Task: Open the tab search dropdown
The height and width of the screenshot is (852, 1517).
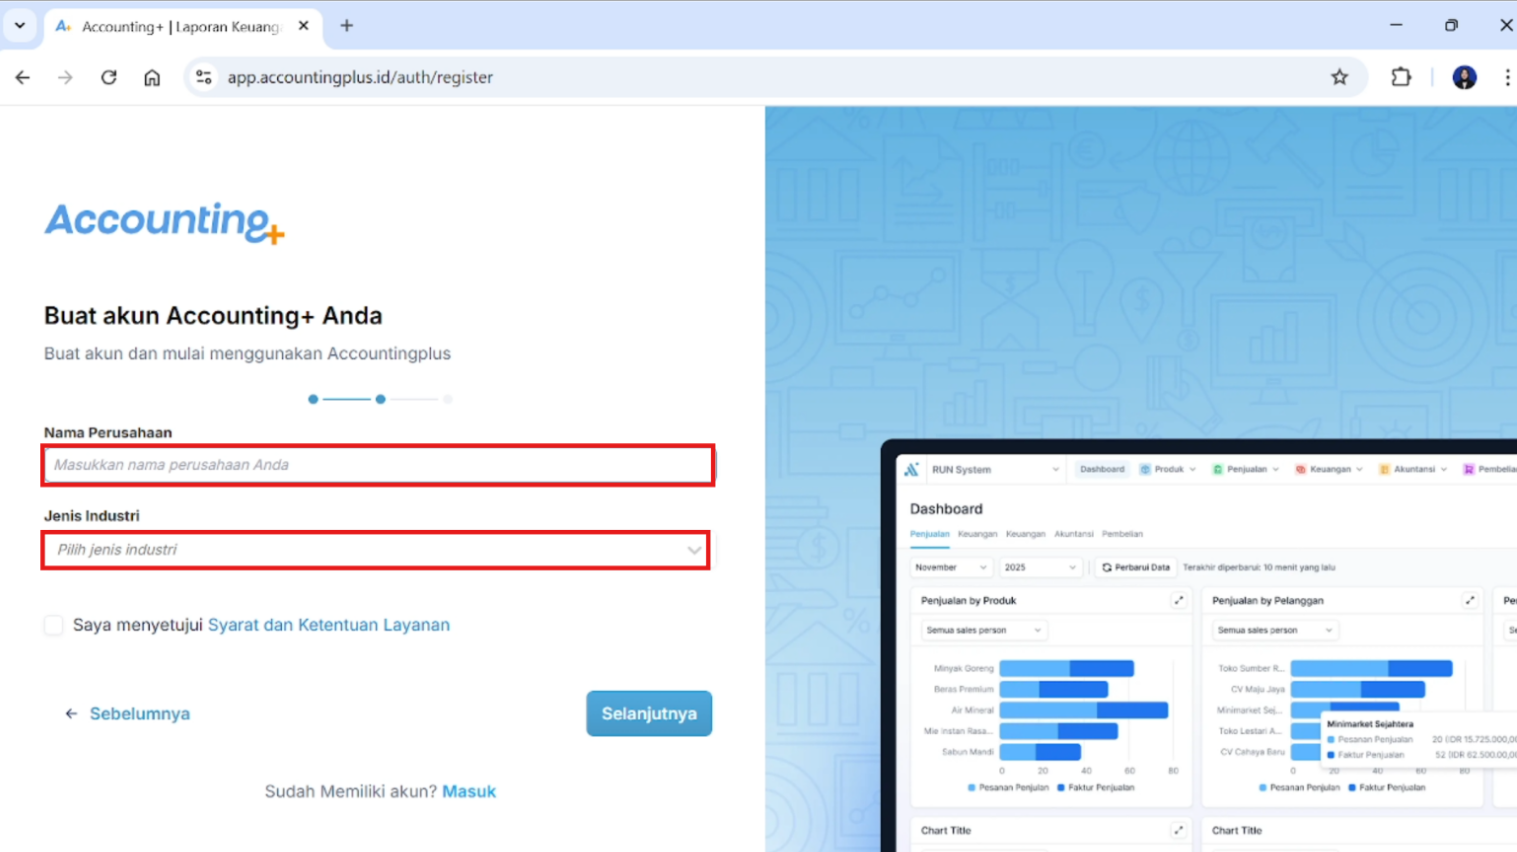Action: coord(20,26)
